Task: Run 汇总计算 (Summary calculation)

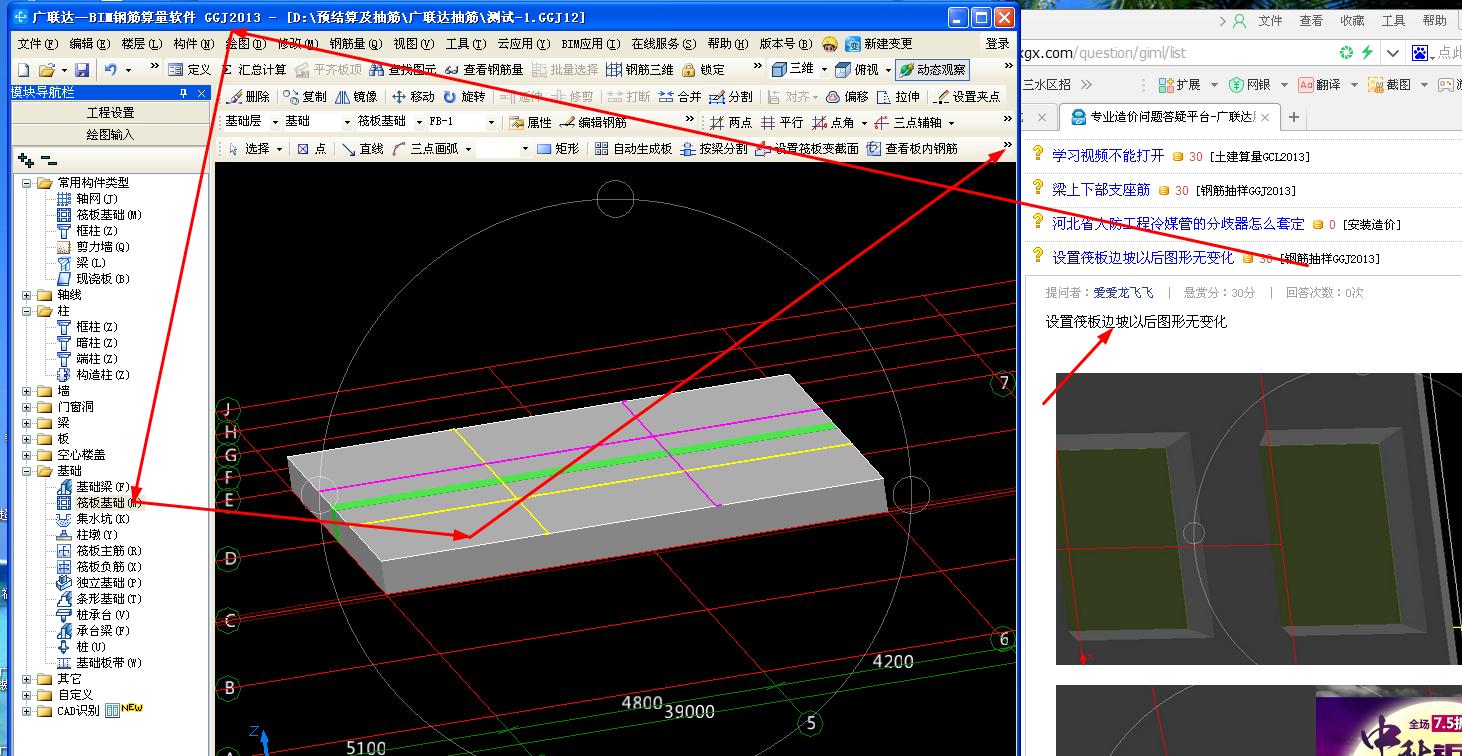Action: (x=254, y=70)
